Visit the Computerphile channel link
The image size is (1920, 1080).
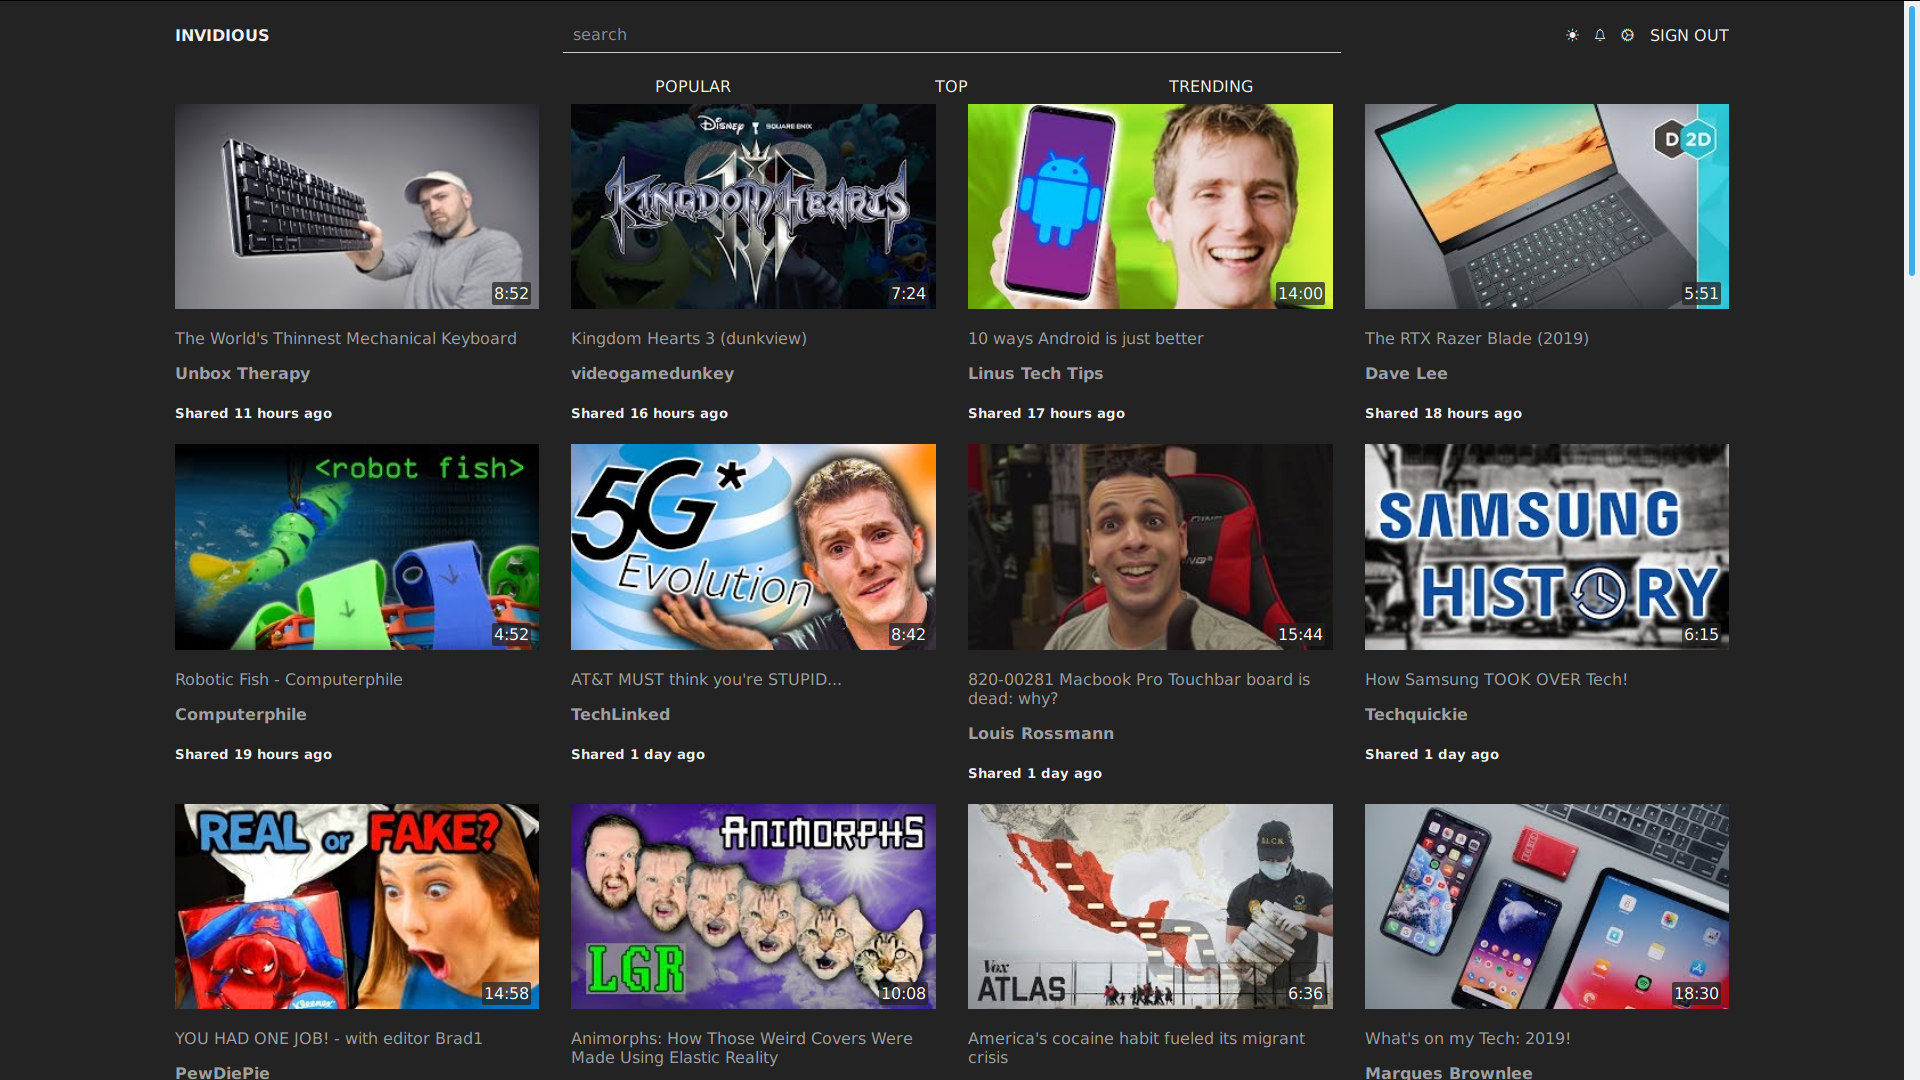(x=240, y=714)
